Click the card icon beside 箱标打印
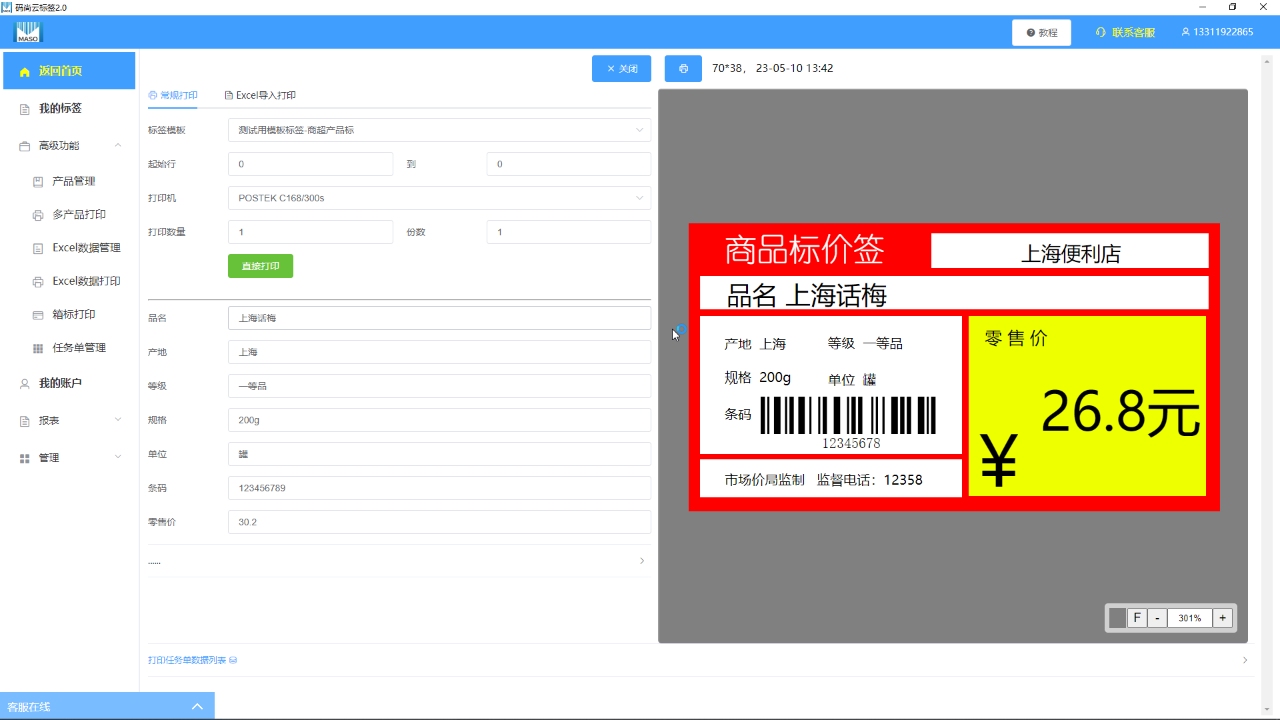The width and height of the screenshot is (1280, 720). [38, 315]
